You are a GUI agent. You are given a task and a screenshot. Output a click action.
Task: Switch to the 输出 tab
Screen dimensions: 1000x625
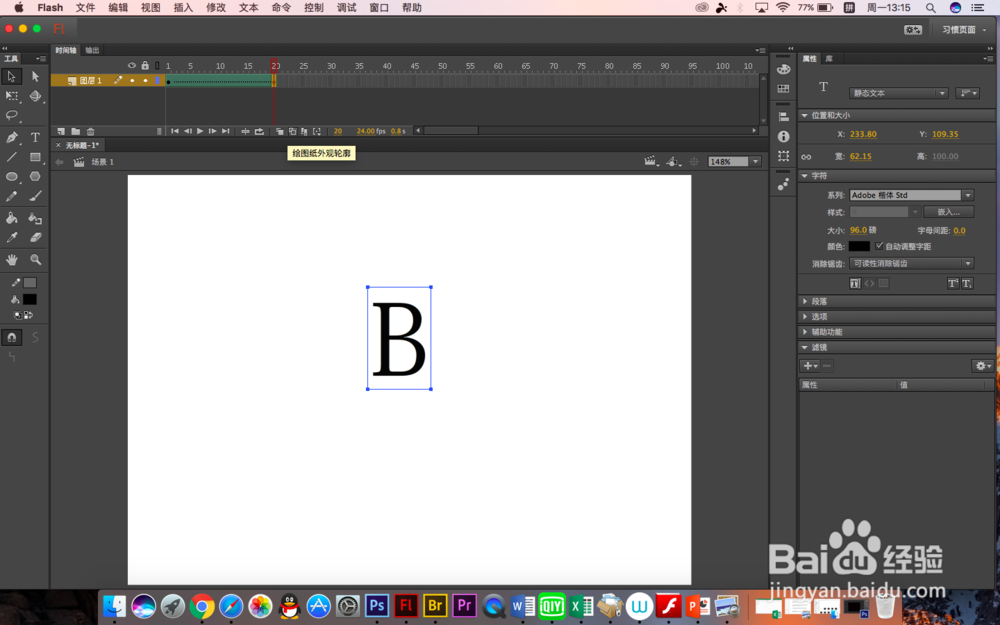click(92, 50)
